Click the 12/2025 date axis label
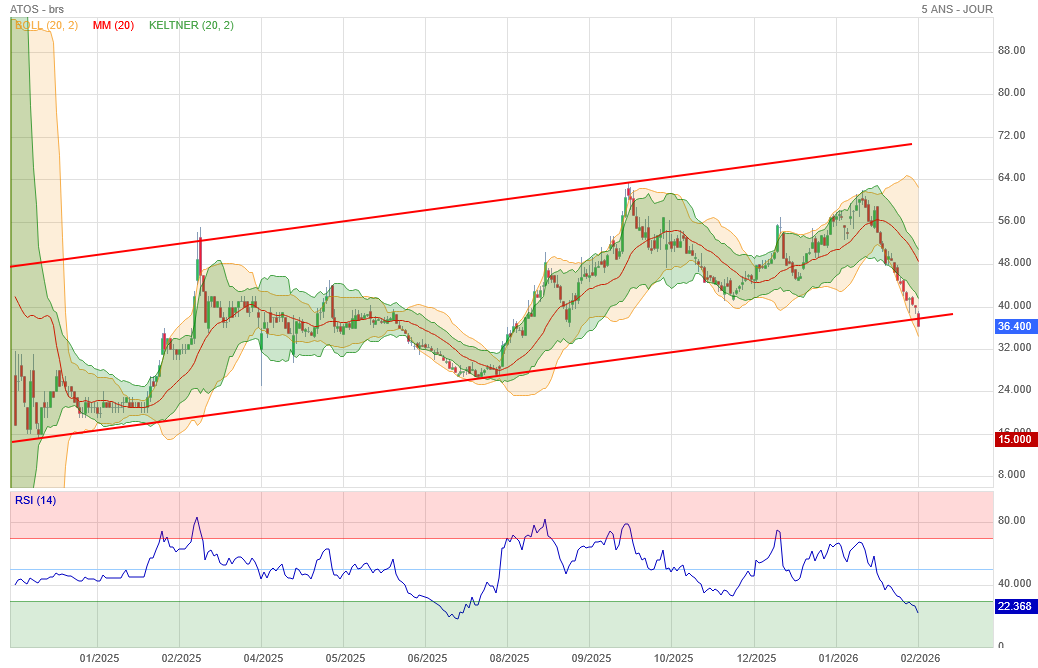This screenshot has height=668, width=1038. tap(757, 659)
